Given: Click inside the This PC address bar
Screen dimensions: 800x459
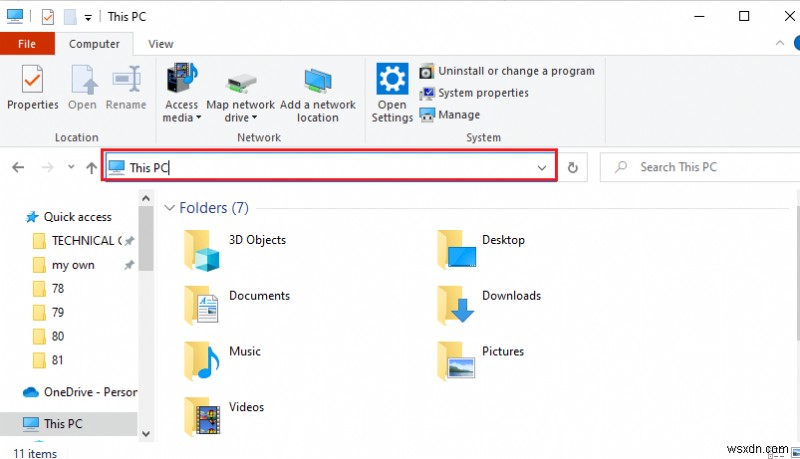Looking at the screenshot, I should [329, 165].
